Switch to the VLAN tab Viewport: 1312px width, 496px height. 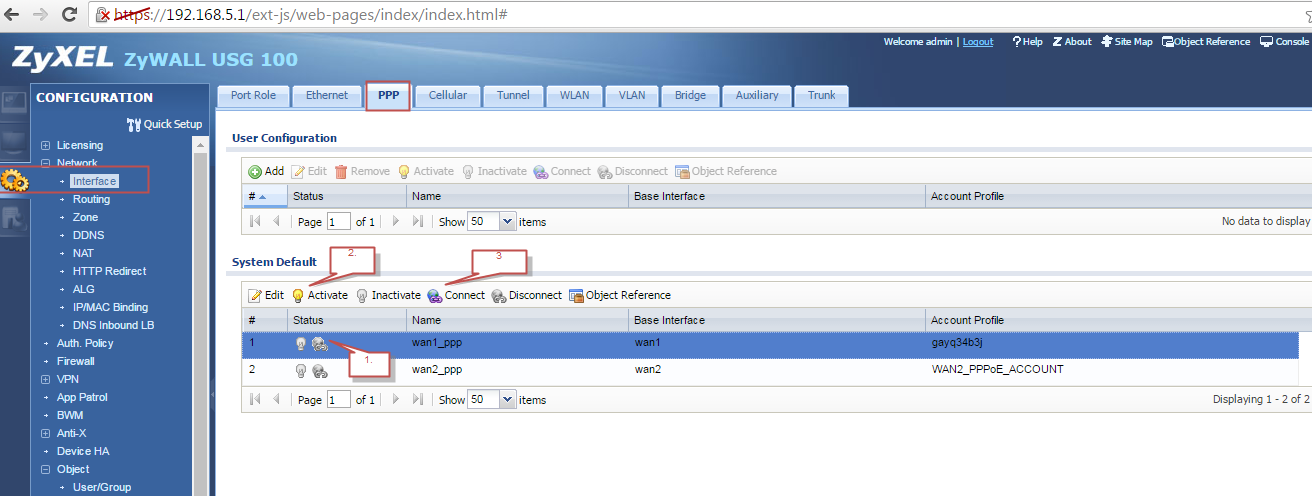pos(631,95)
